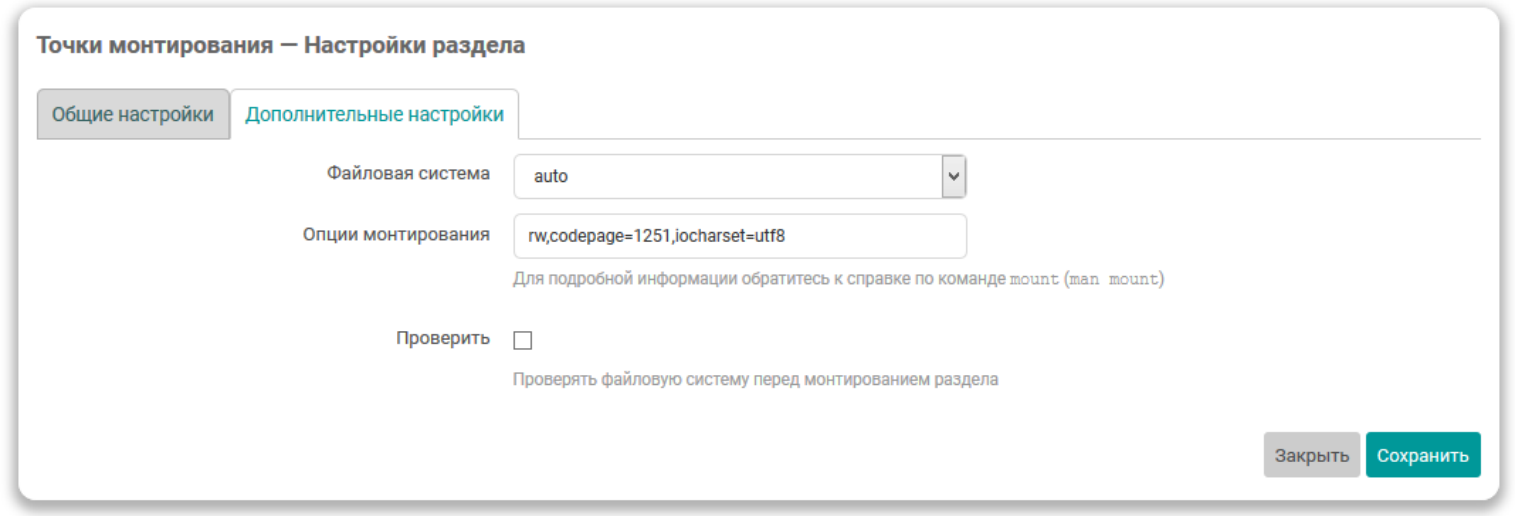
Task: Click the Файловая система label
Action: [408, 174]
